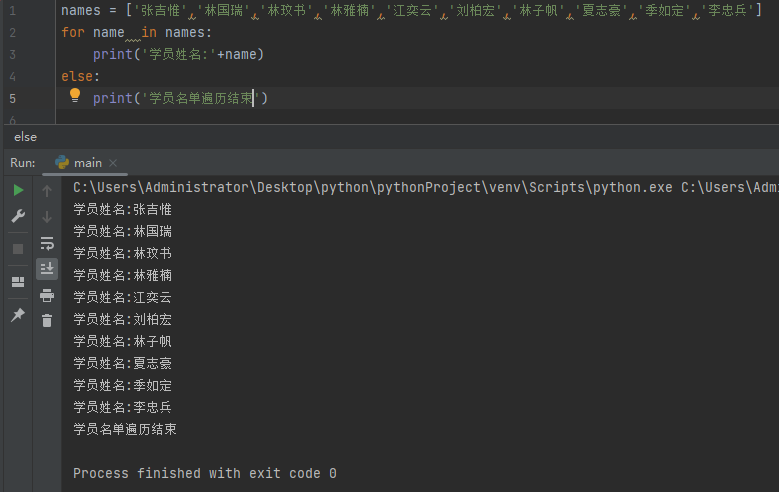The image size is (779, 492).
Task: Click line number 1 in gutter
Action: click(x=12, y=10)
